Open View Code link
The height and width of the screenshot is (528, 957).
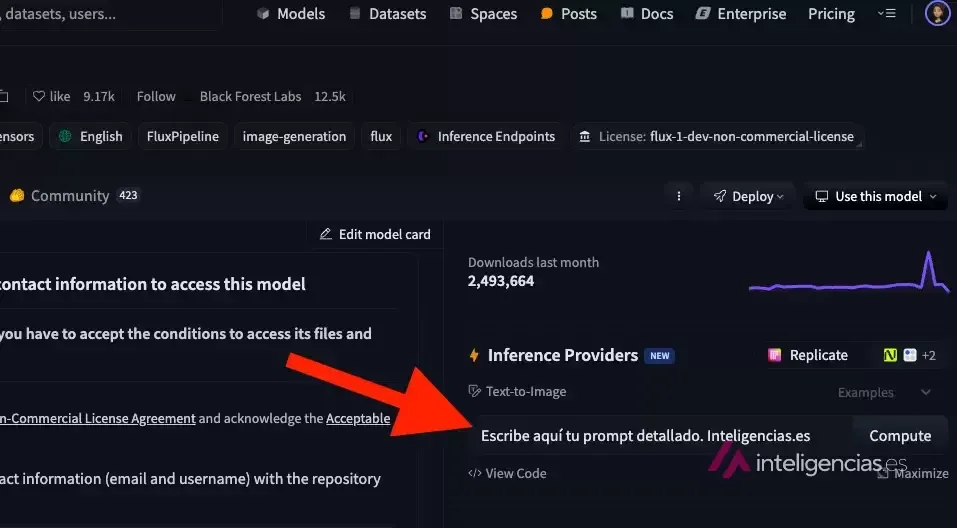click(507, 473)
